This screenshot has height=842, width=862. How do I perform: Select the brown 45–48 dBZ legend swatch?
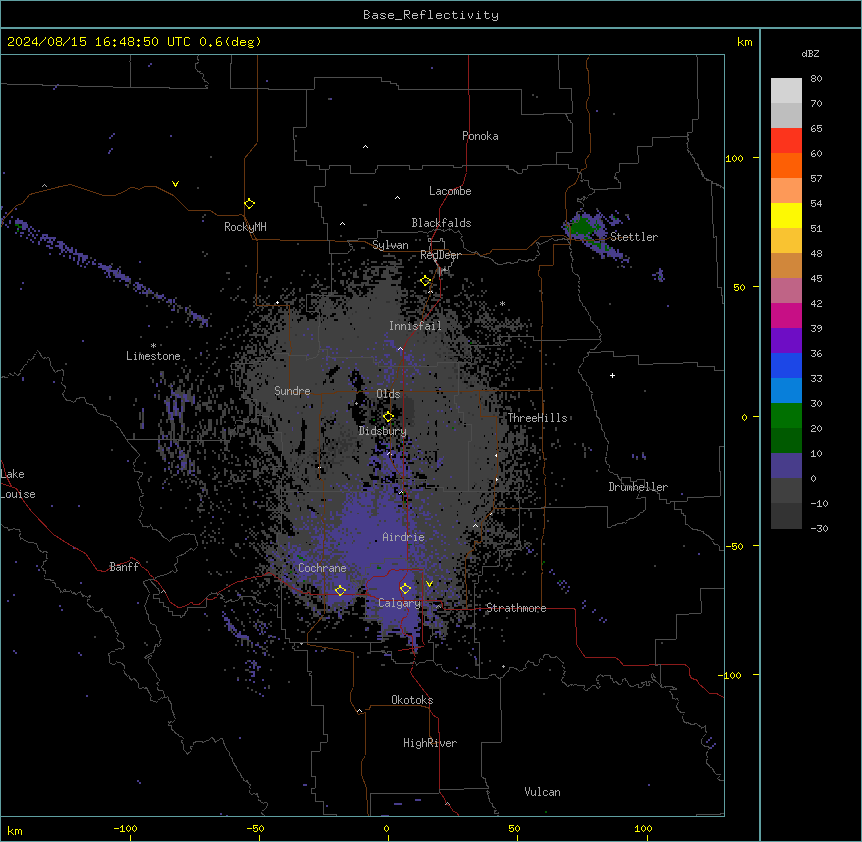click(786, 265)
